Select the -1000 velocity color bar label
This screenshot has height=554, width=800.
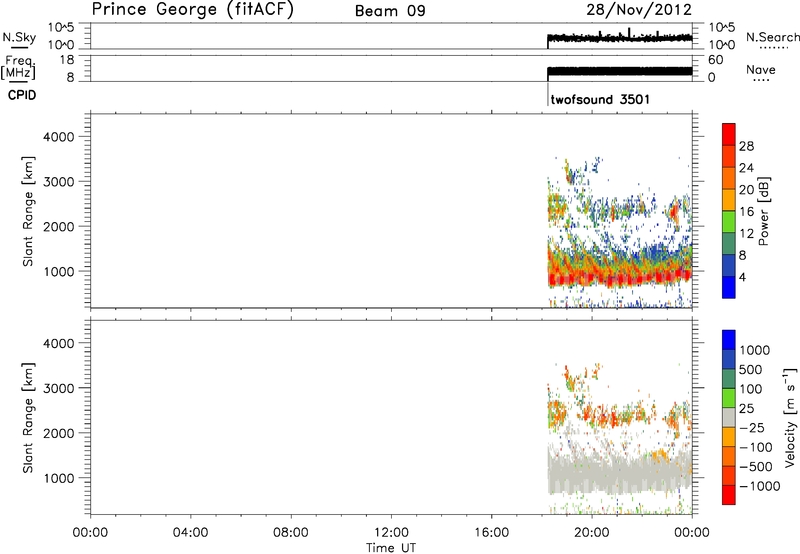759,486
